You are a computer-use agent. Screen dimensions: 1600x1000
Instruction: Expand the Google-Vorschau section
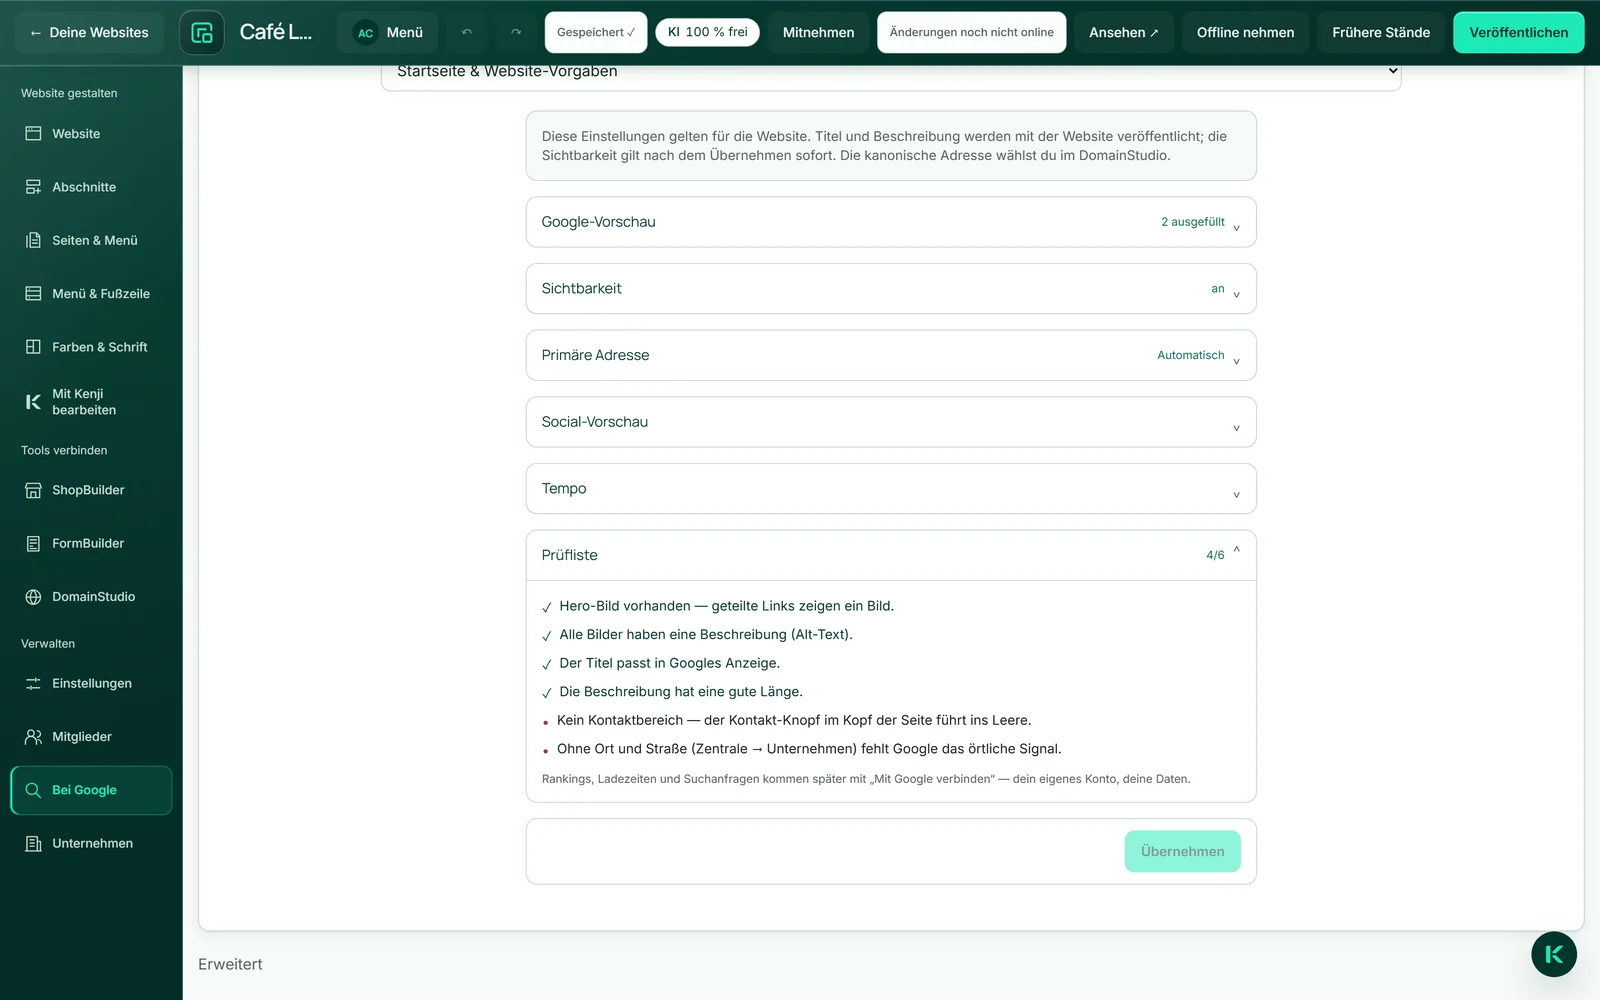891,222
